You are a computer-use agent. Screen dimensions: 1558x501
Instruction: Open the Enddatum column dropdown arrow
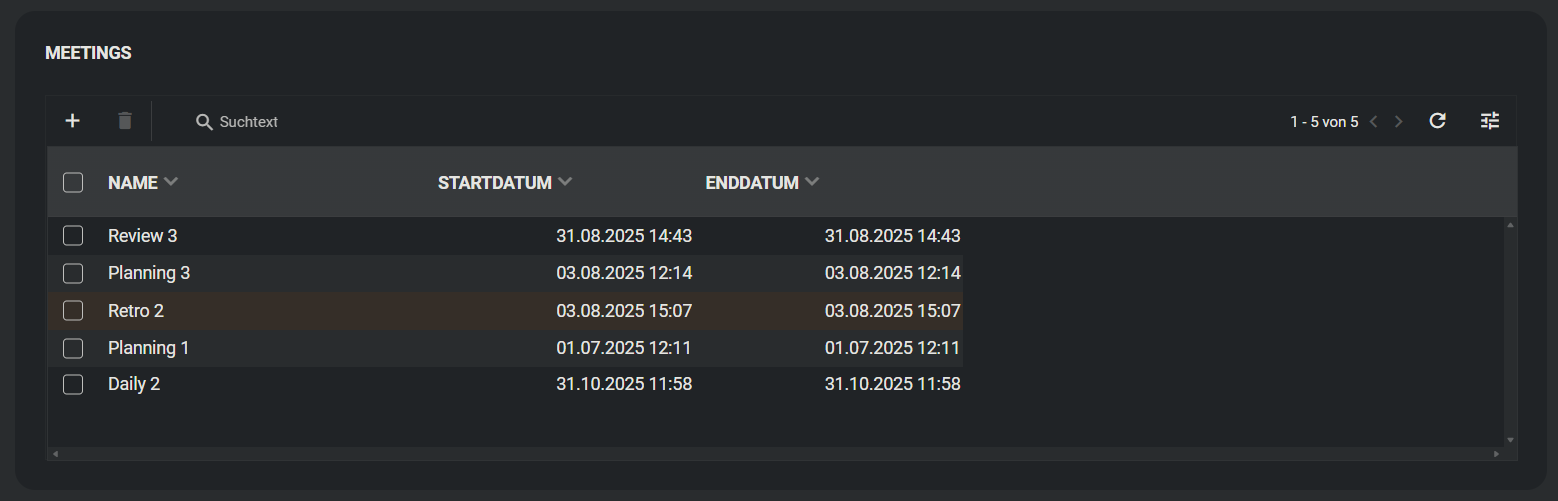tap(812, 182)
